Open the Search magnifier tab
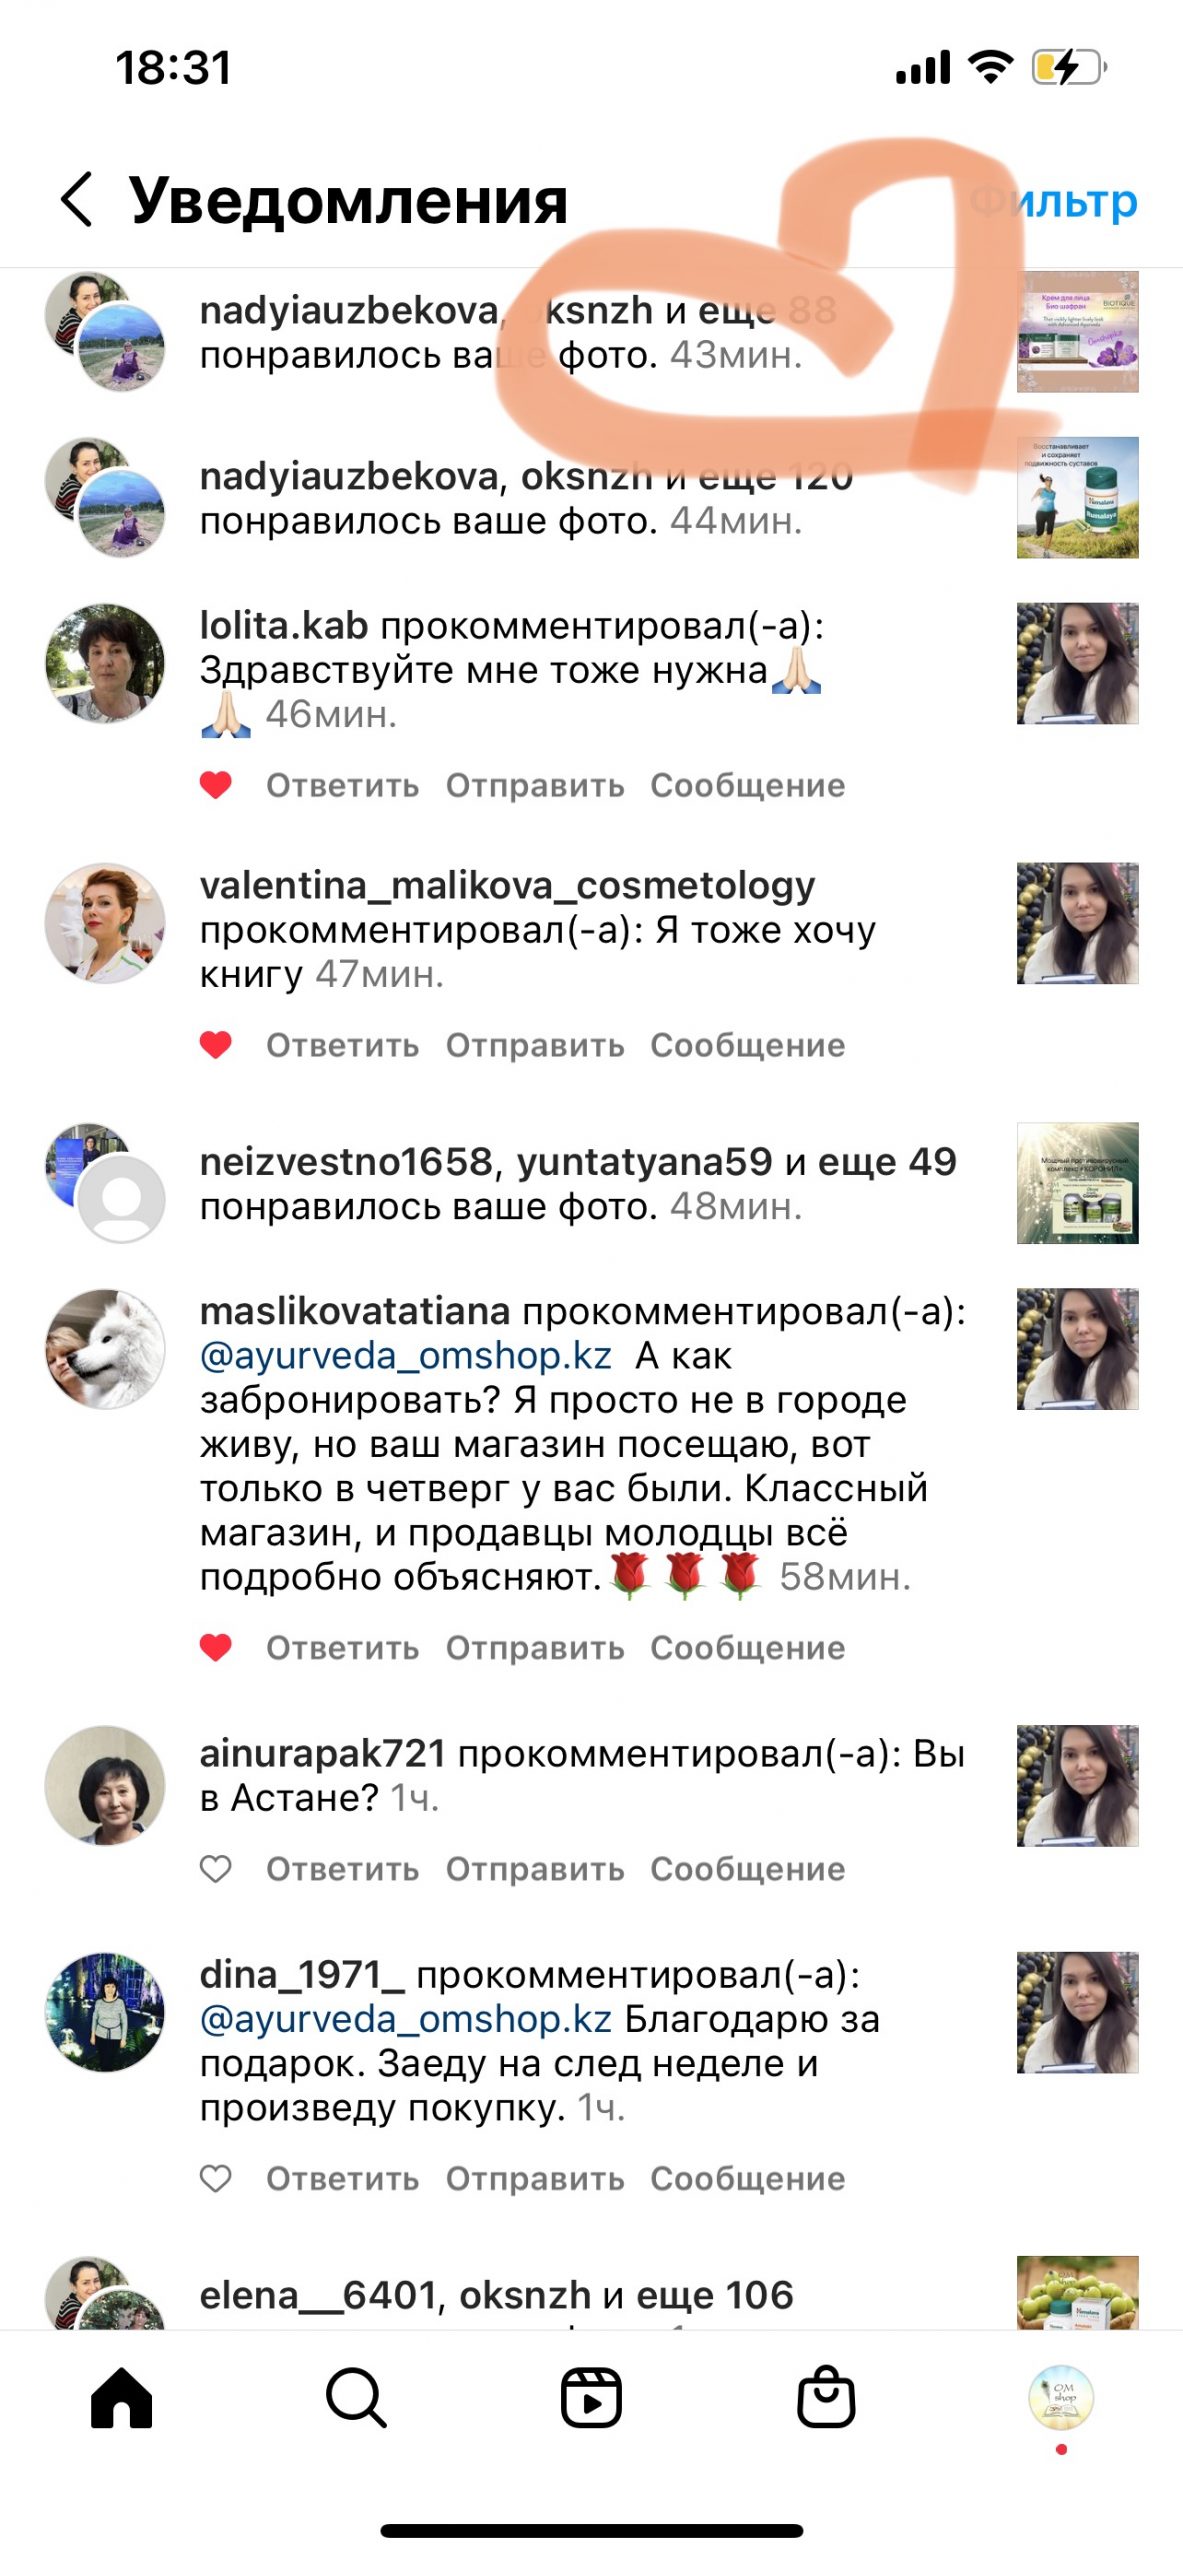This screenshot has width=1183, height=2560. pyautogui.click(x=356, y=2397)
